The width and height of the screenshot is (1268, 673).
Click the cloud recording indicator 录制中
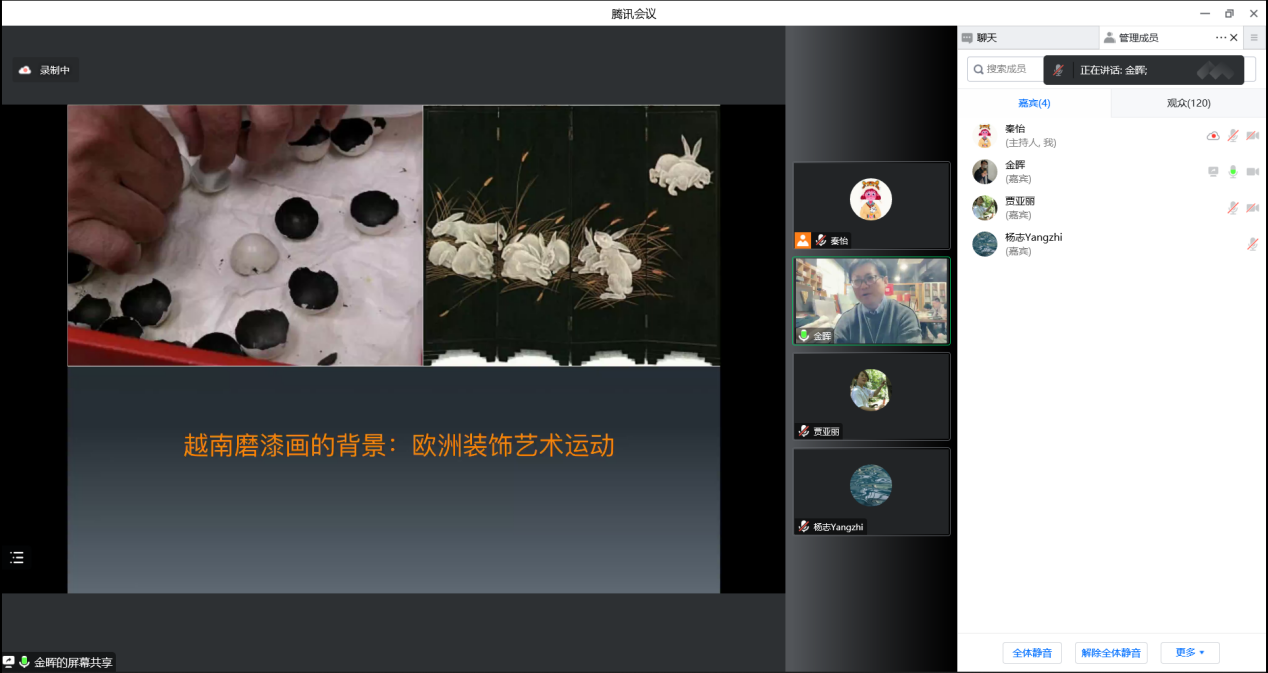45,70
